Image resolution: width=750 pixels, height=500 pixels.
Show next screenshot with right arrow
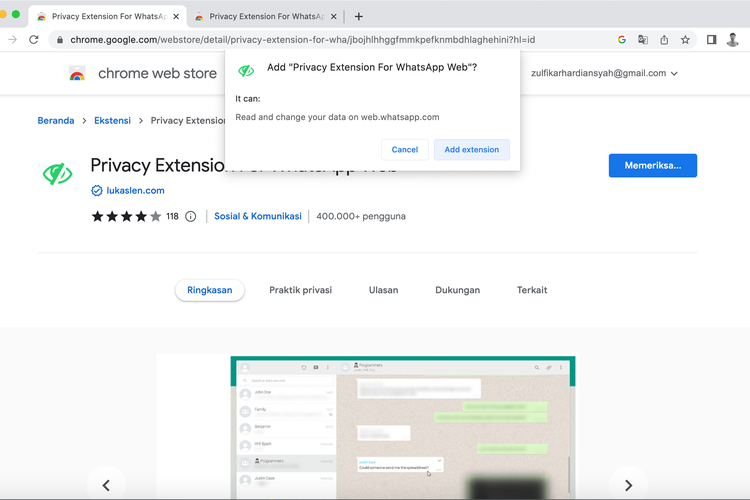point(628,485)
